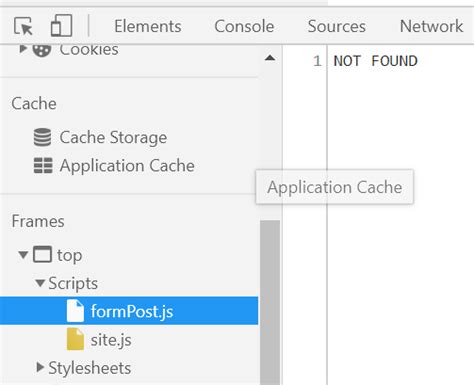
Task: Switch to the Elements tab
Action: click(x=148, y=26)
